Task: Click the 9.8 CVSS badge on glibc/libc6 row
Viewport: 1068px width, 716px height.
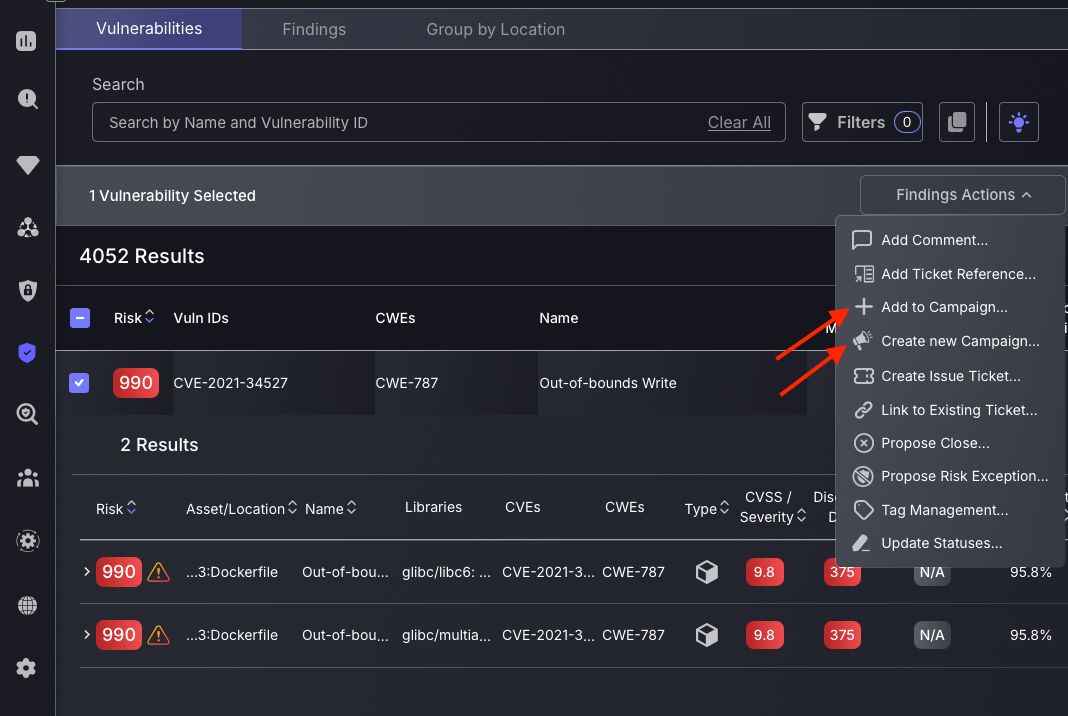Action: click(x=764, y=572)
